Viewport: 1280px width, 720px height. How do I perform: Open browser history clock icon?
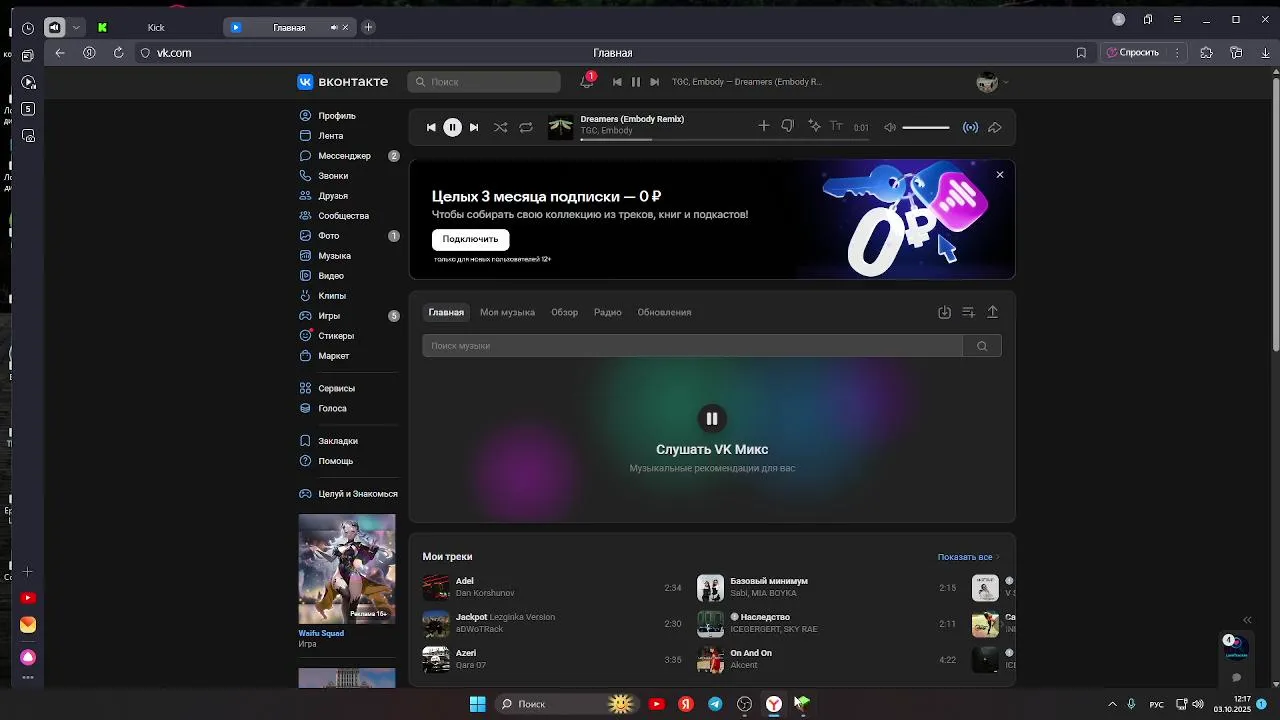(x=27, y=29)
